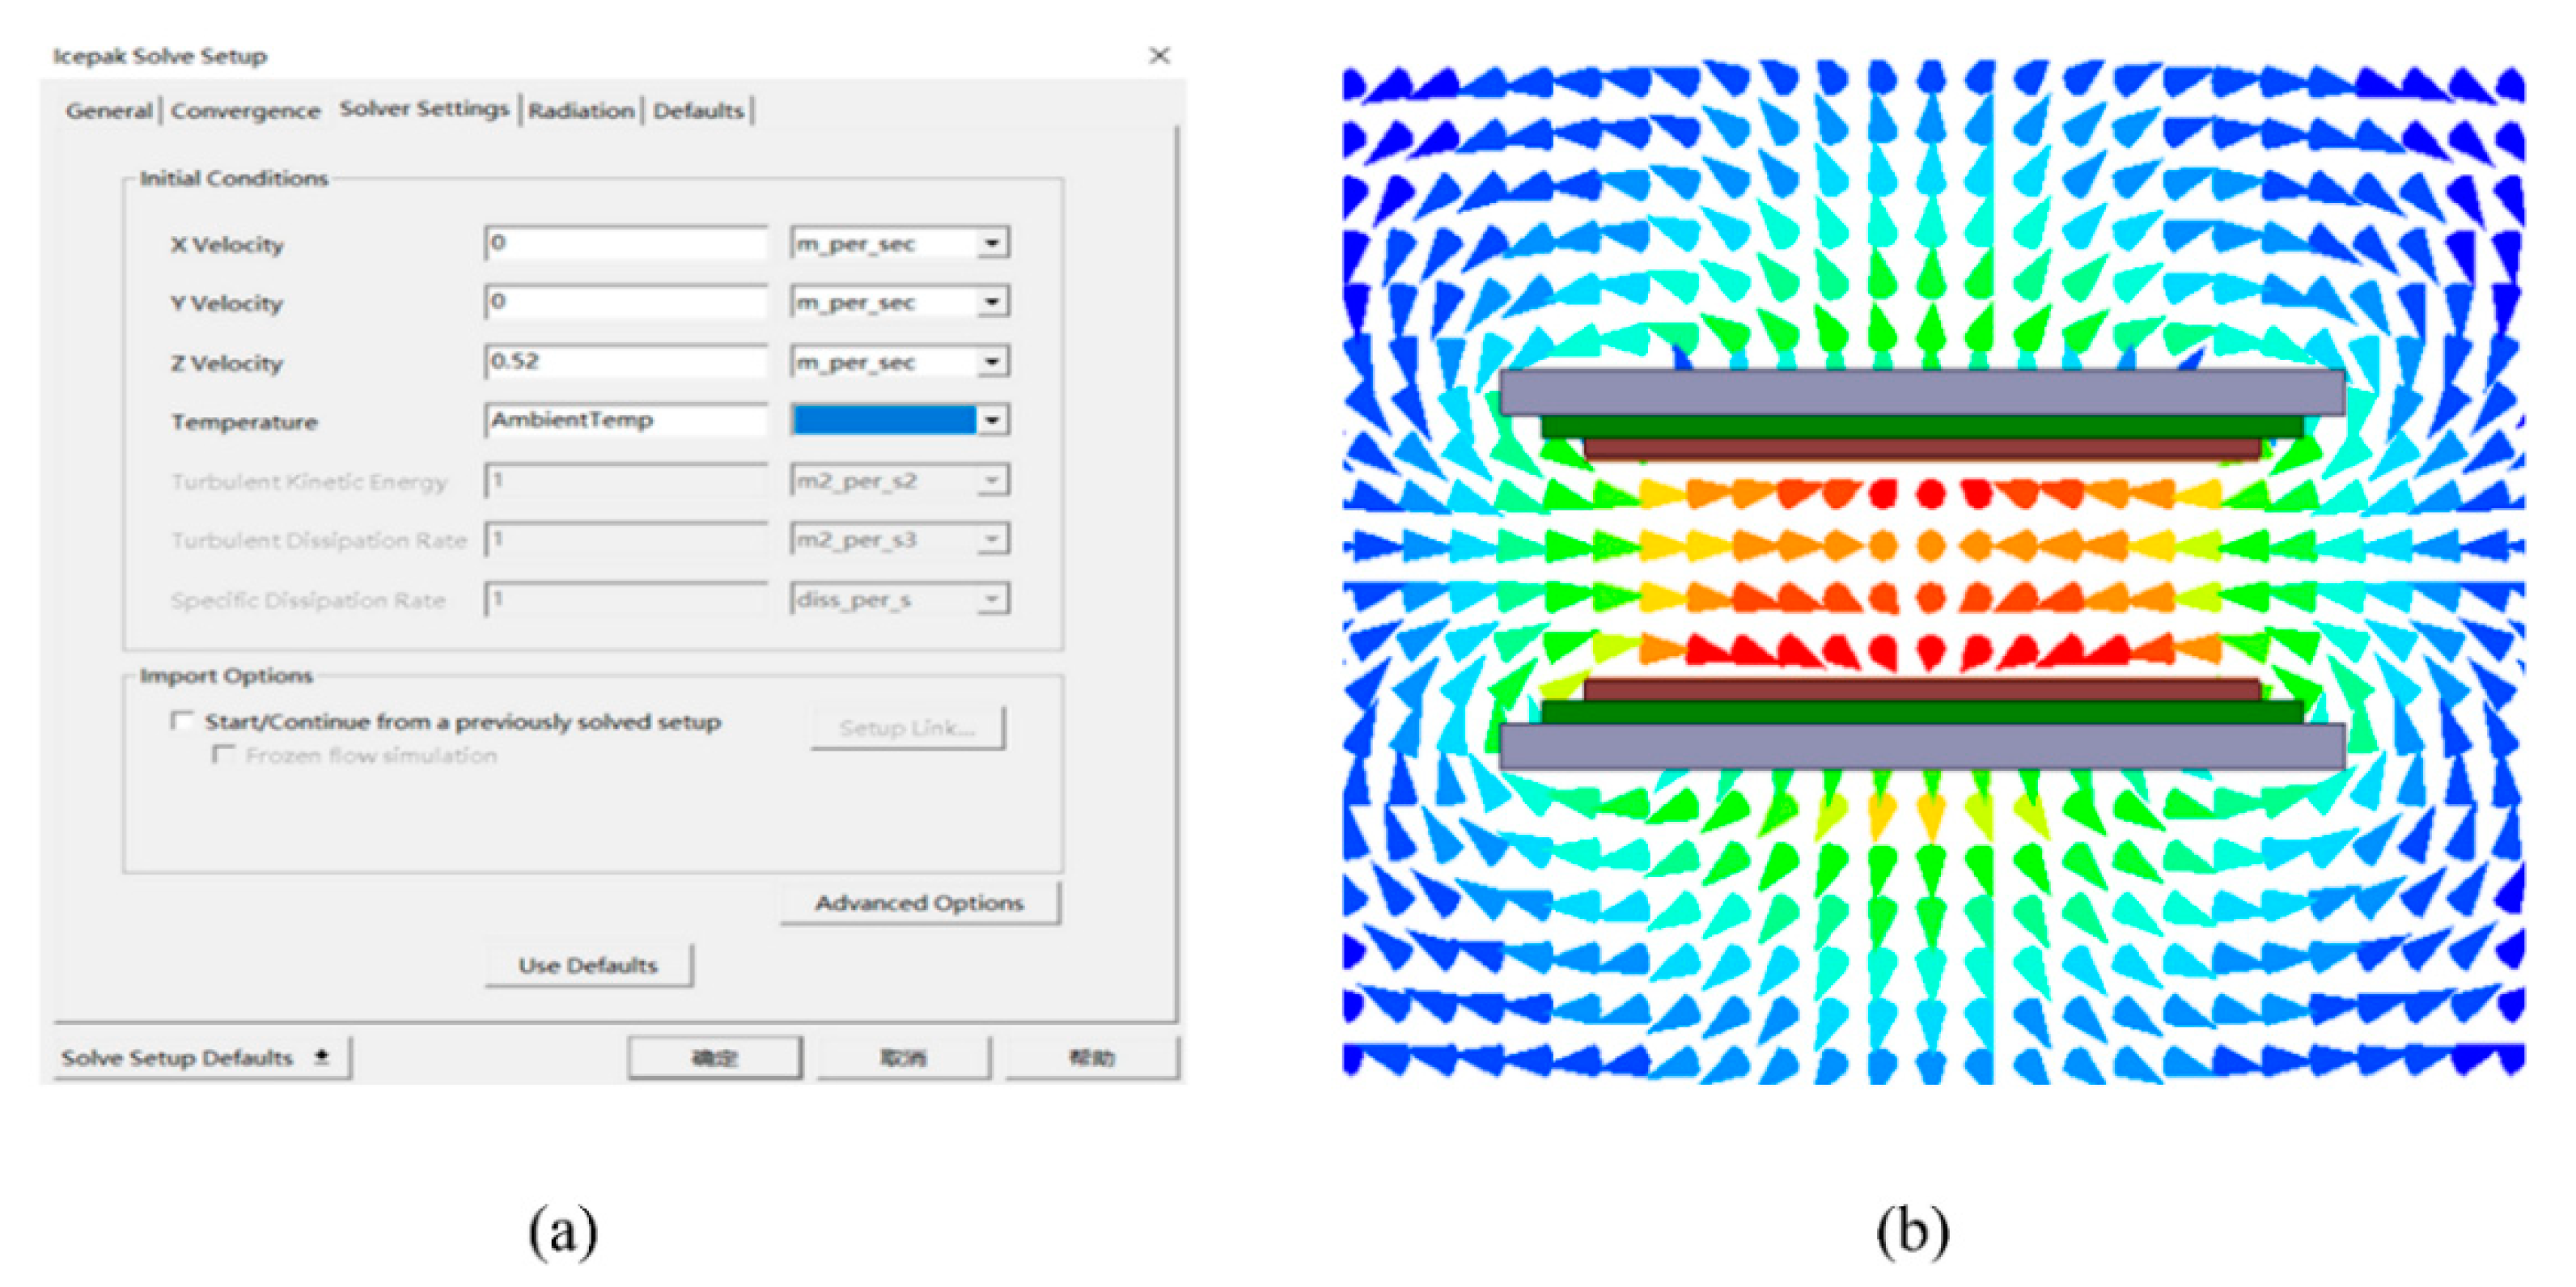Image resolution: width=2576 pixels, height=1287 pixels.
Task: Go to the Defaults tab
Action: pyautogui.click(x=698, y=111)
